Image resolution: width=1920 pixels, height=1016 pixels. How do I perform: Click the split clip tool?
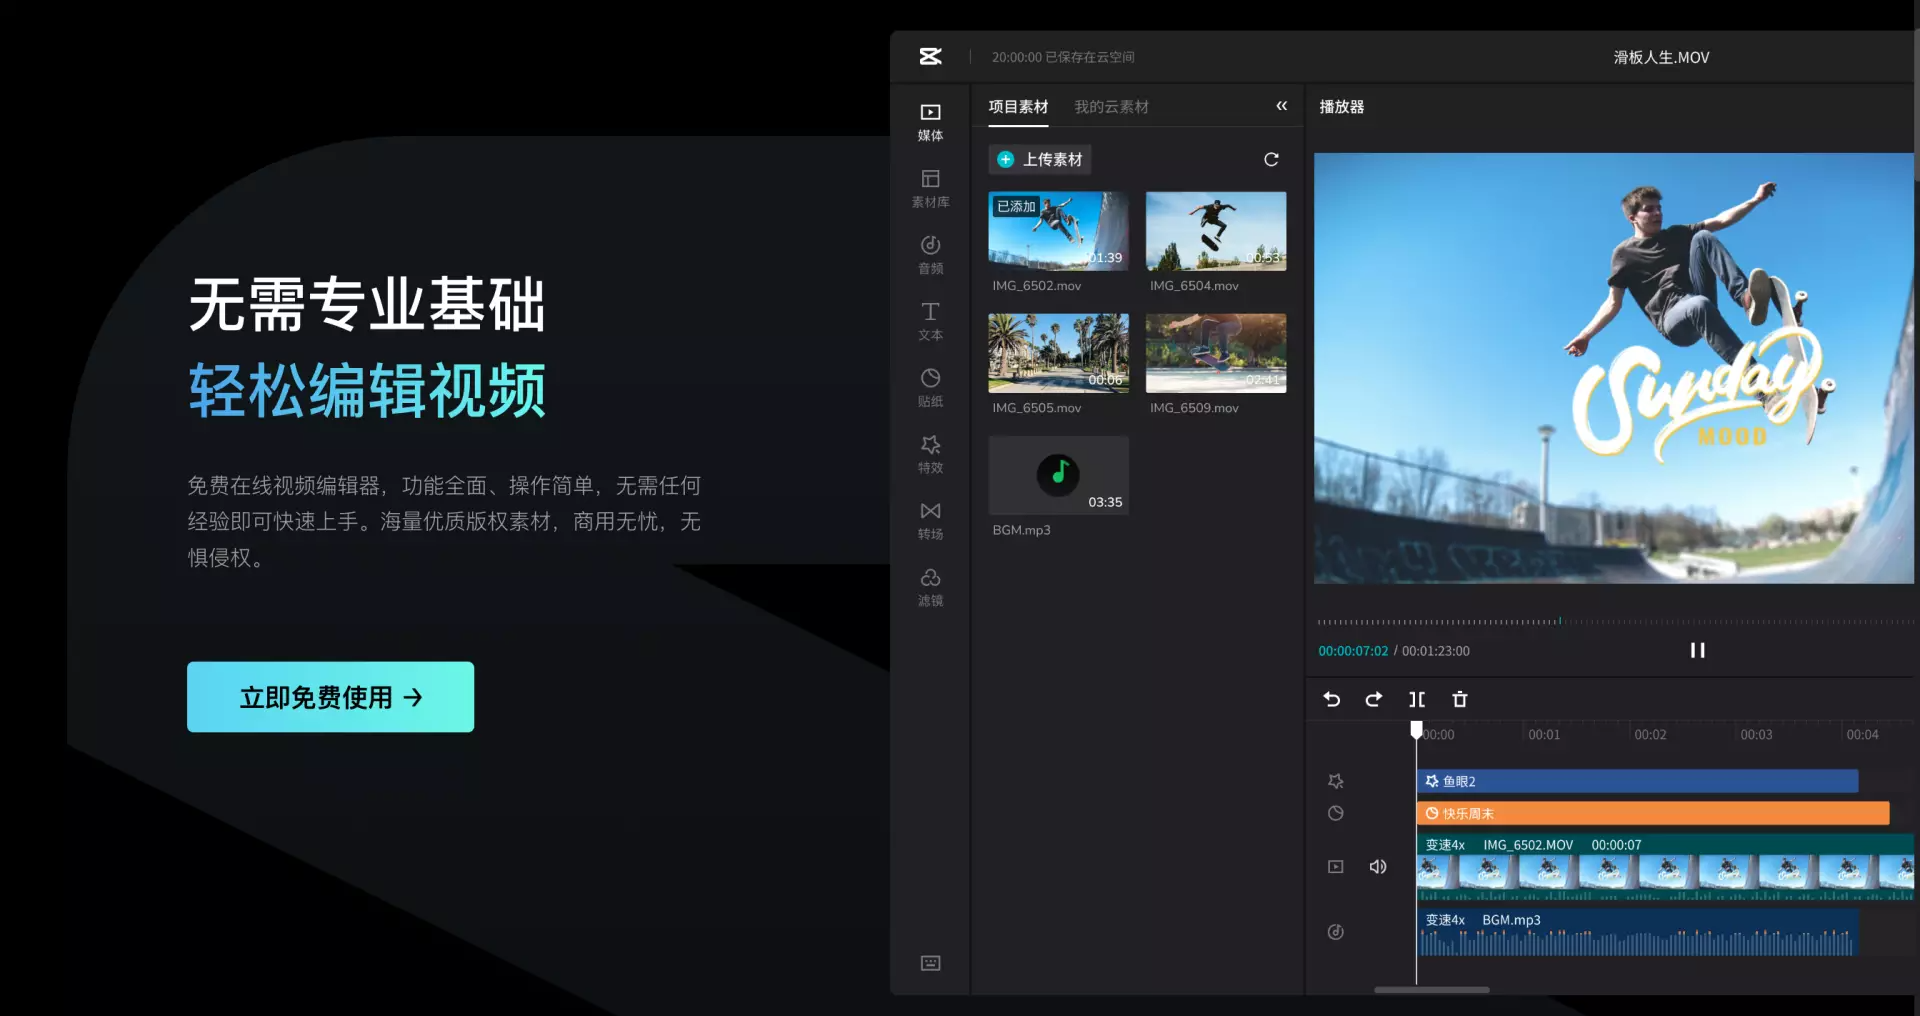1417,700
